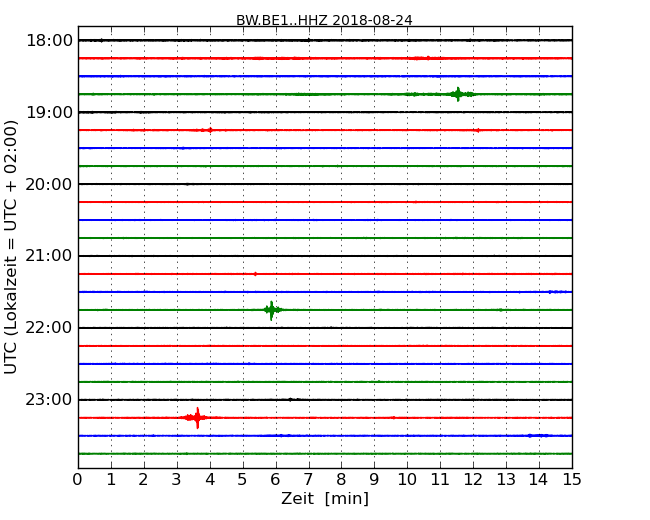Pick the blue disturbance near minute 14 after 23:00
650x520 pixels.
[x=538, y=435]
